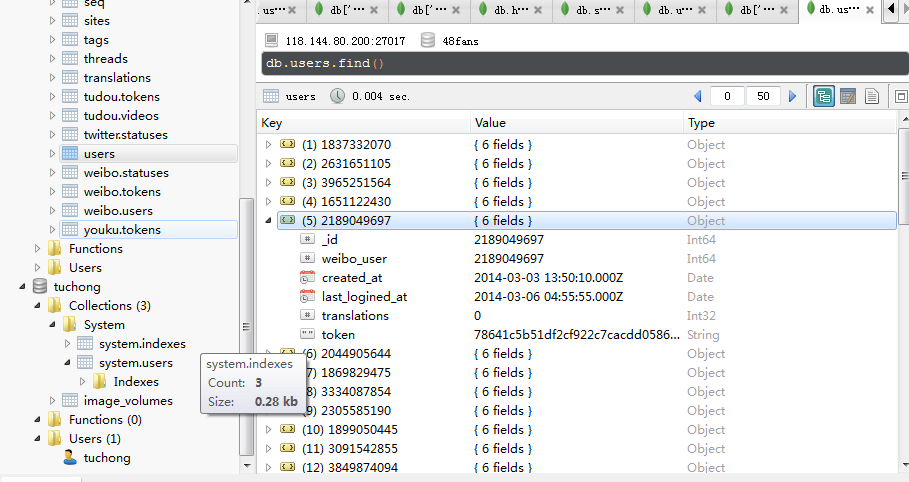Click the Functions folder icon under youku.tokens
This screenshot has height=482, width=909.
pos(54,248)
